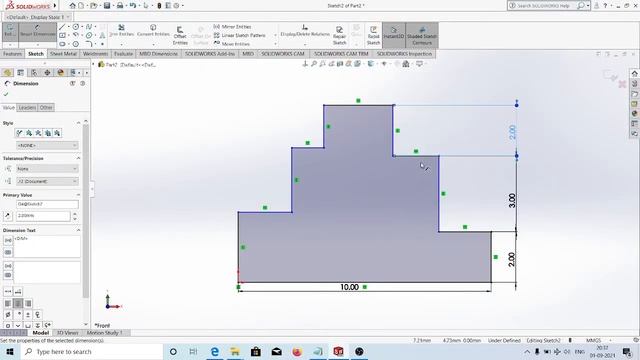This screenshot has width=640, height=360.
Task: Open Windows Start menu
Action: pos(10,351)
